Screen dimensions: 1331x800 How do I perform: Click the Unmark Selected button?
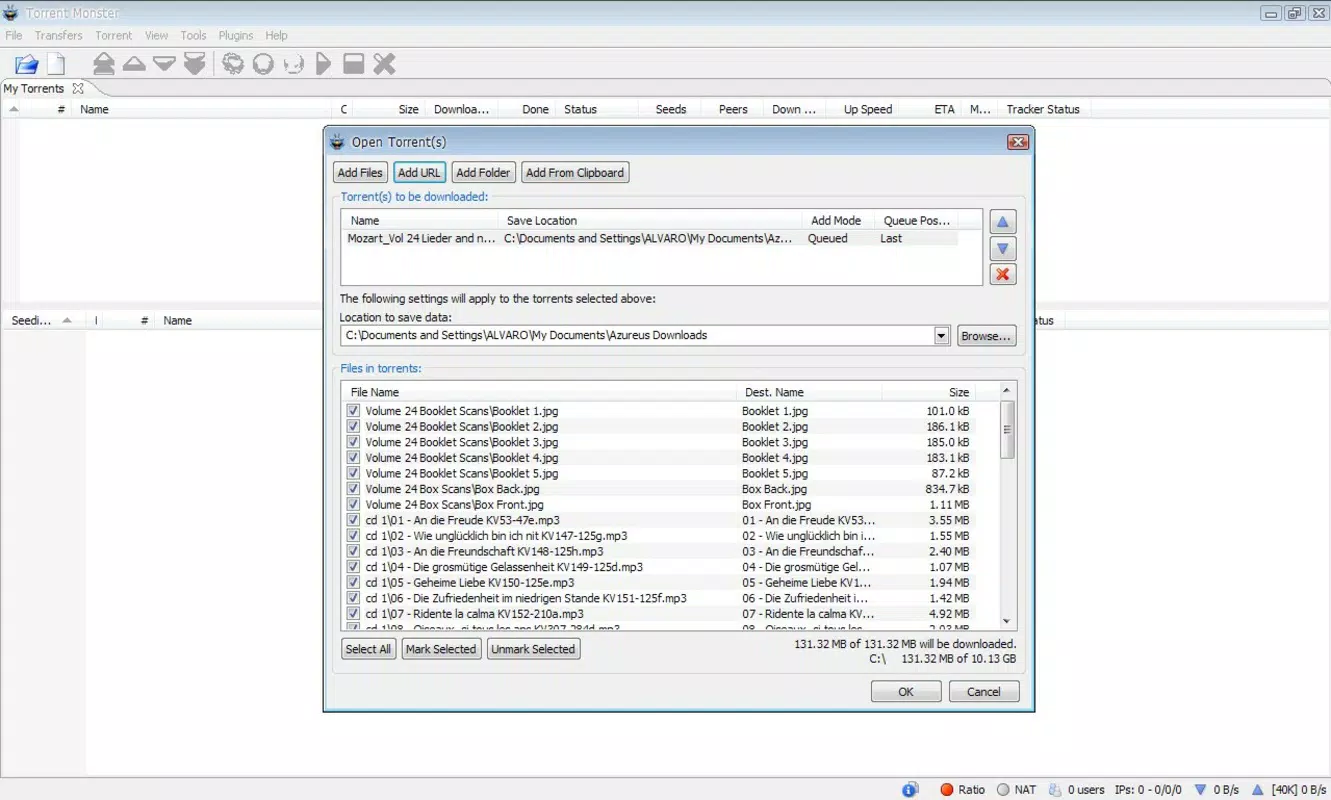pos(533,649)
